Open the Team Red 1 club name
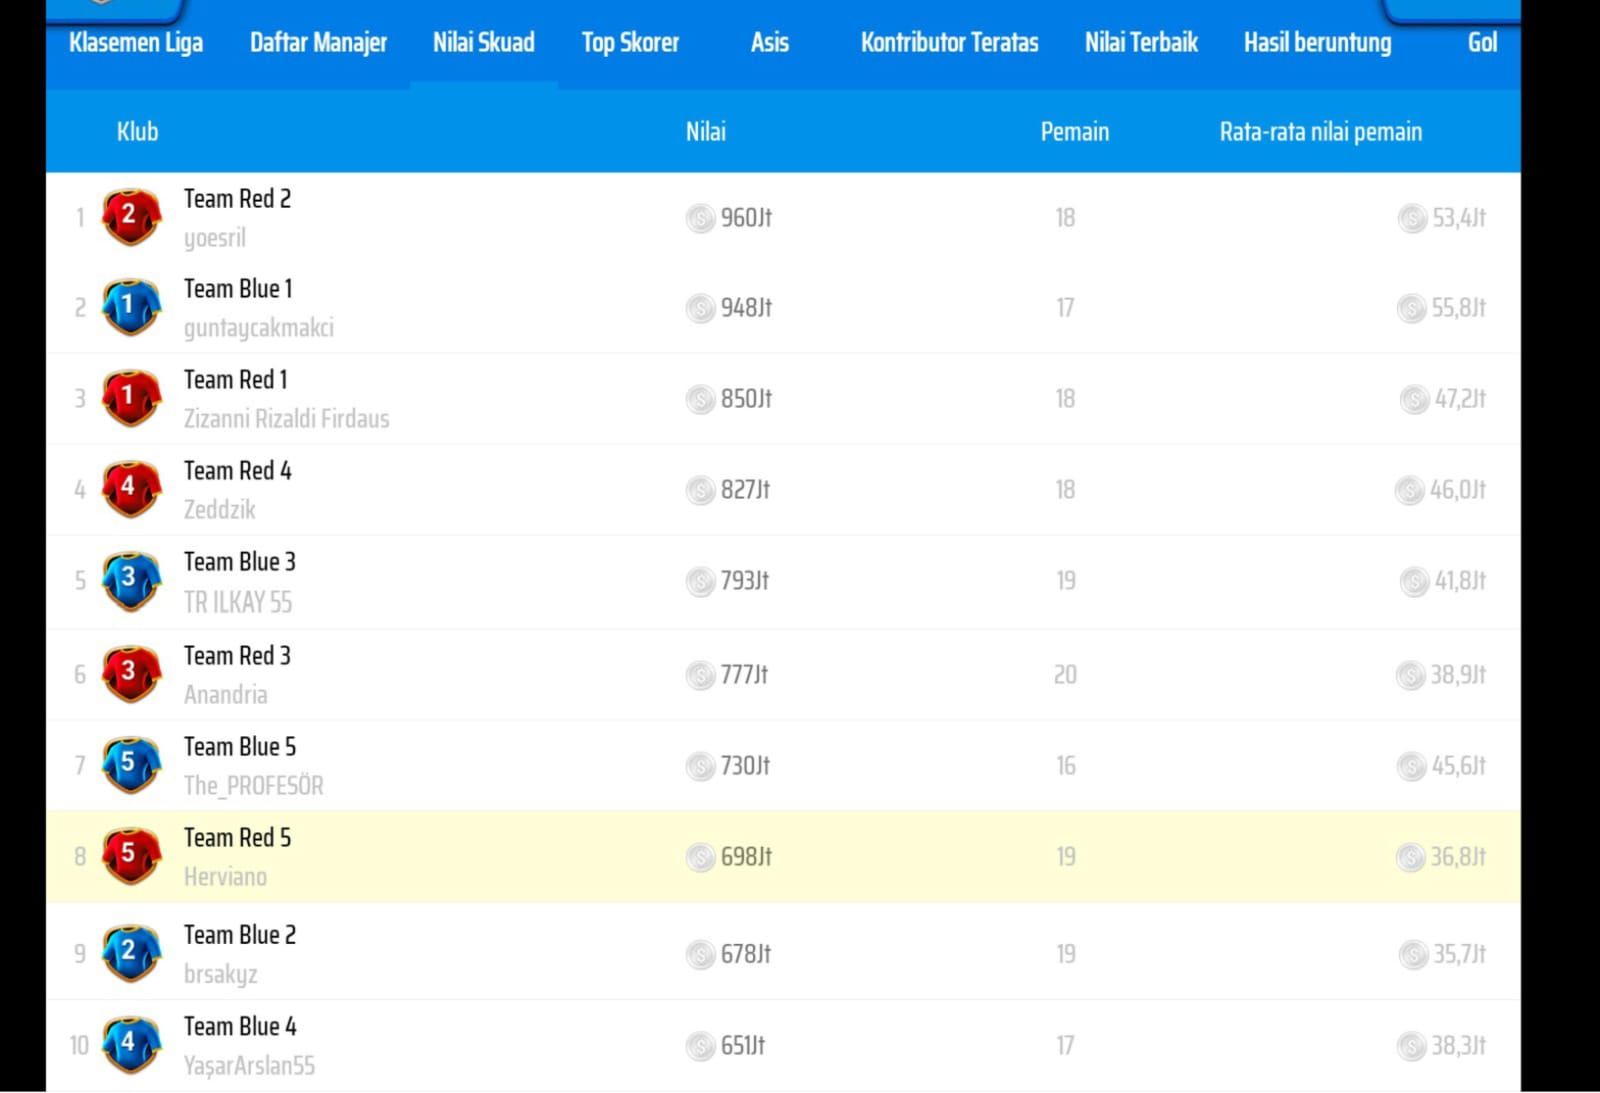Screen dimensions: 1600x1093 pyautogui.click(x=236, y=380)
